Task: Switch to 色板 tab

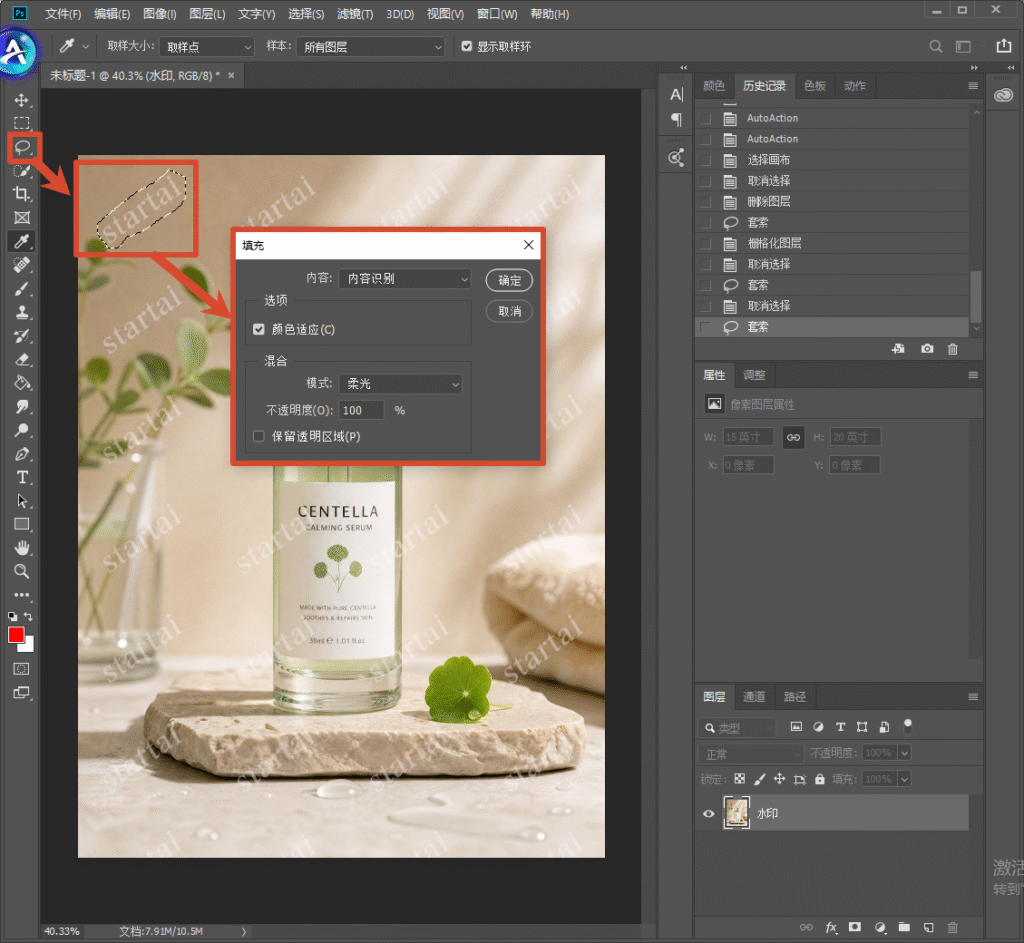Action: coord(814,86)
